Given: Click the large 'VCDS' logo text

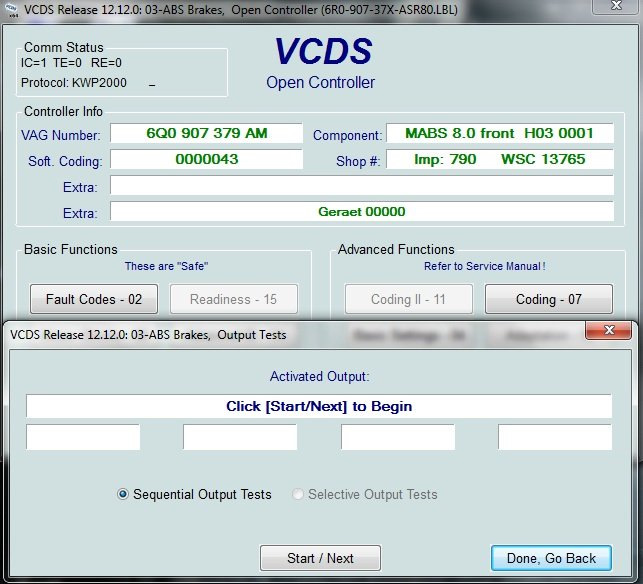Looking at the screenshot, I should click(323, 51).
